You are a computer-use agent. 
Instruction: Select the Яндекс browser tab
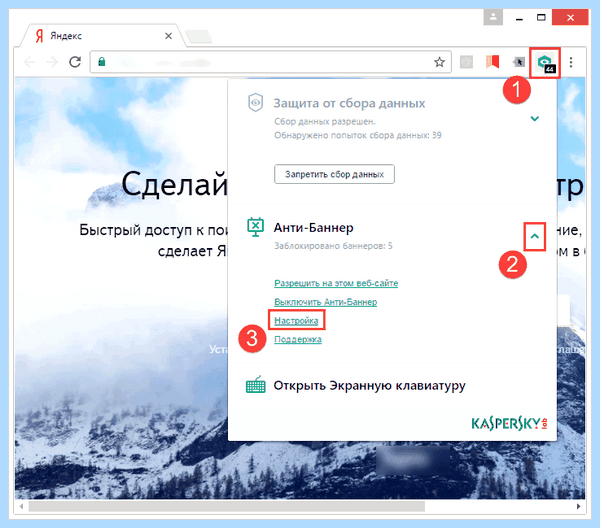pyautogui.click(x=103, y=36)
